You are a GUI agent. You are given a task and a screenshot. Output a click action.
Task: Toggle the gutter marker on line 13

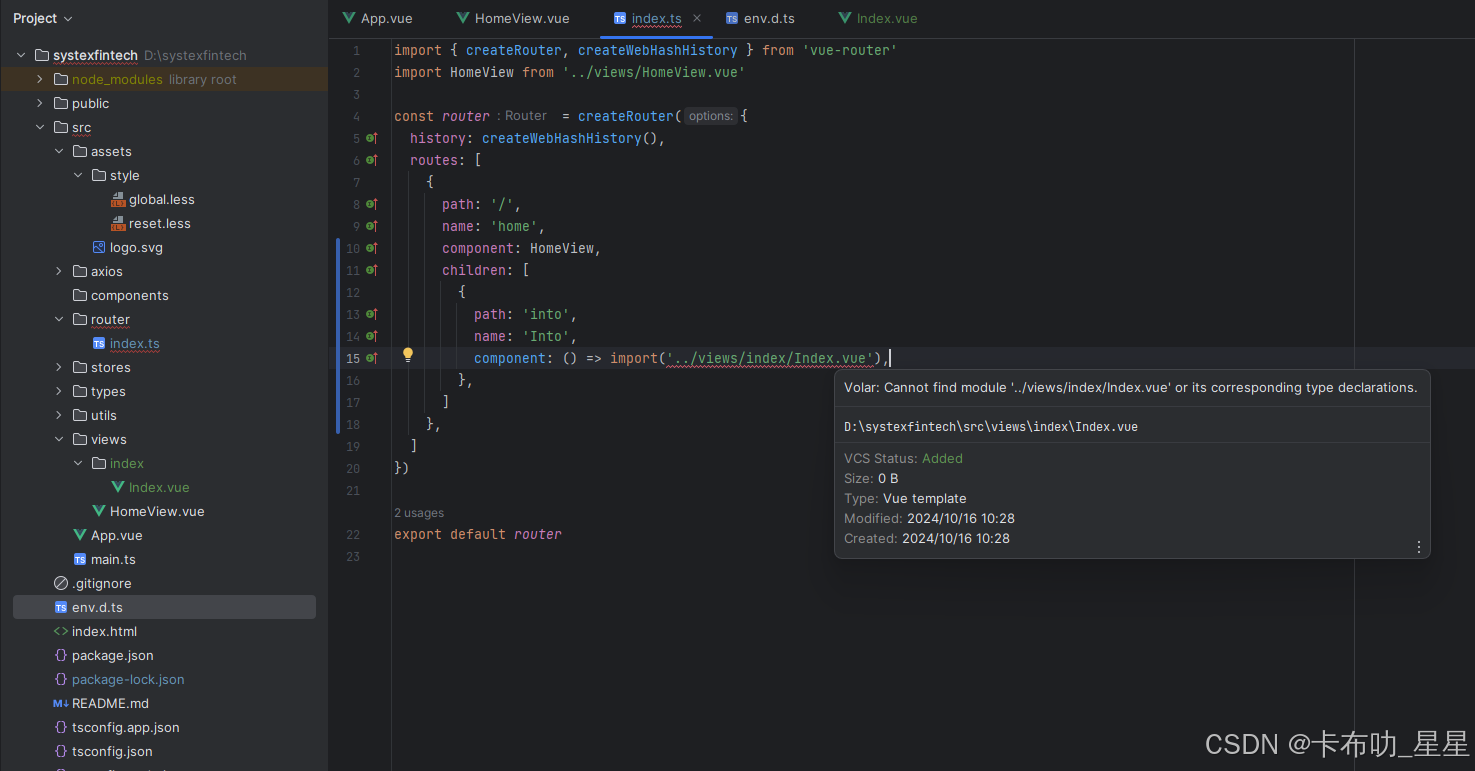(x=369, y=314)
